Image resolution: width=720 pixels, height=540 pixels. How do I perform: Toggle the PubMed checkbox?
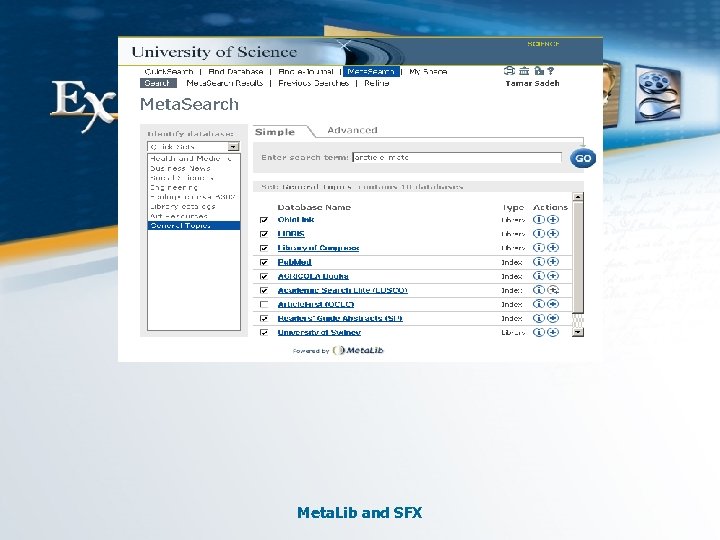264,262
